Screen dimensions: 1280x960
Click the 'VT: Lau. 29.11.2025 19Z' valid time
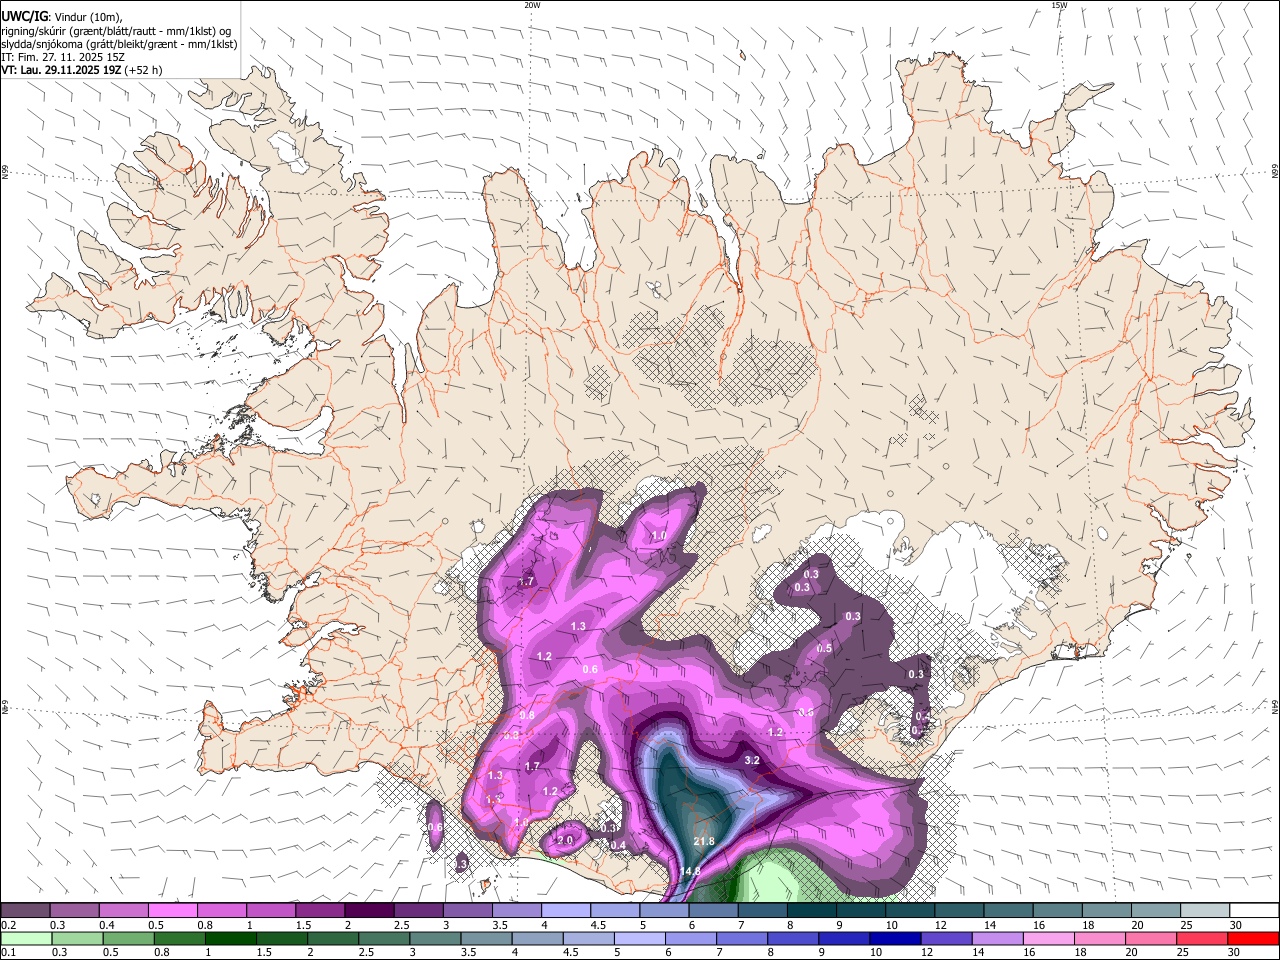pos(61,71)
